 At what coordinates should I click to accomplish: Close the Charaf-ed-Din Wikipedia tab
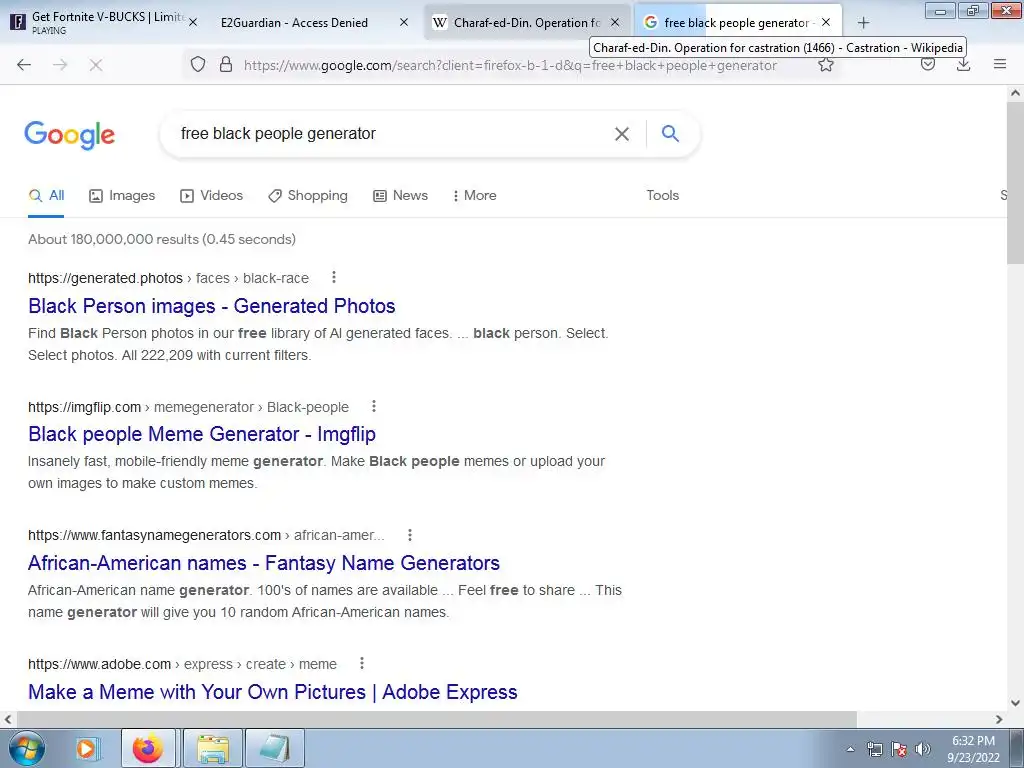click(x=615, y=22)
